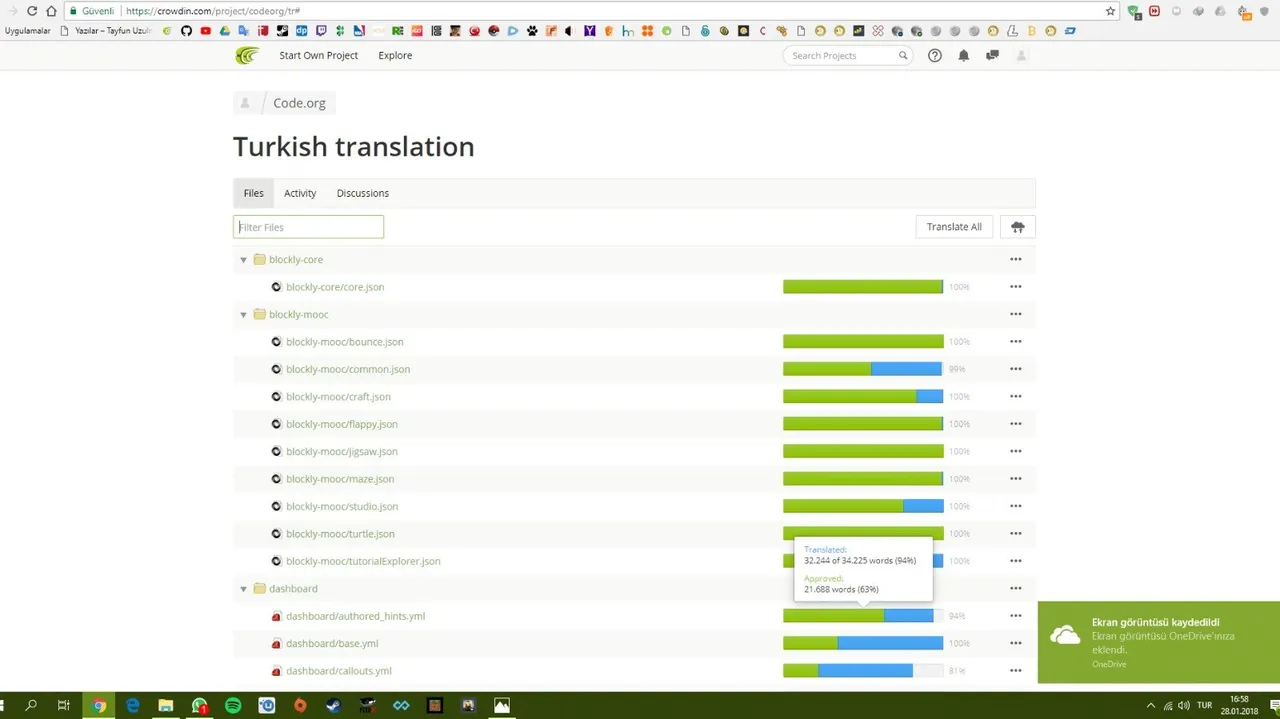Open dashboard/base.yml file link
Viewport: 1280px width, 719px height.
(332, 644)
